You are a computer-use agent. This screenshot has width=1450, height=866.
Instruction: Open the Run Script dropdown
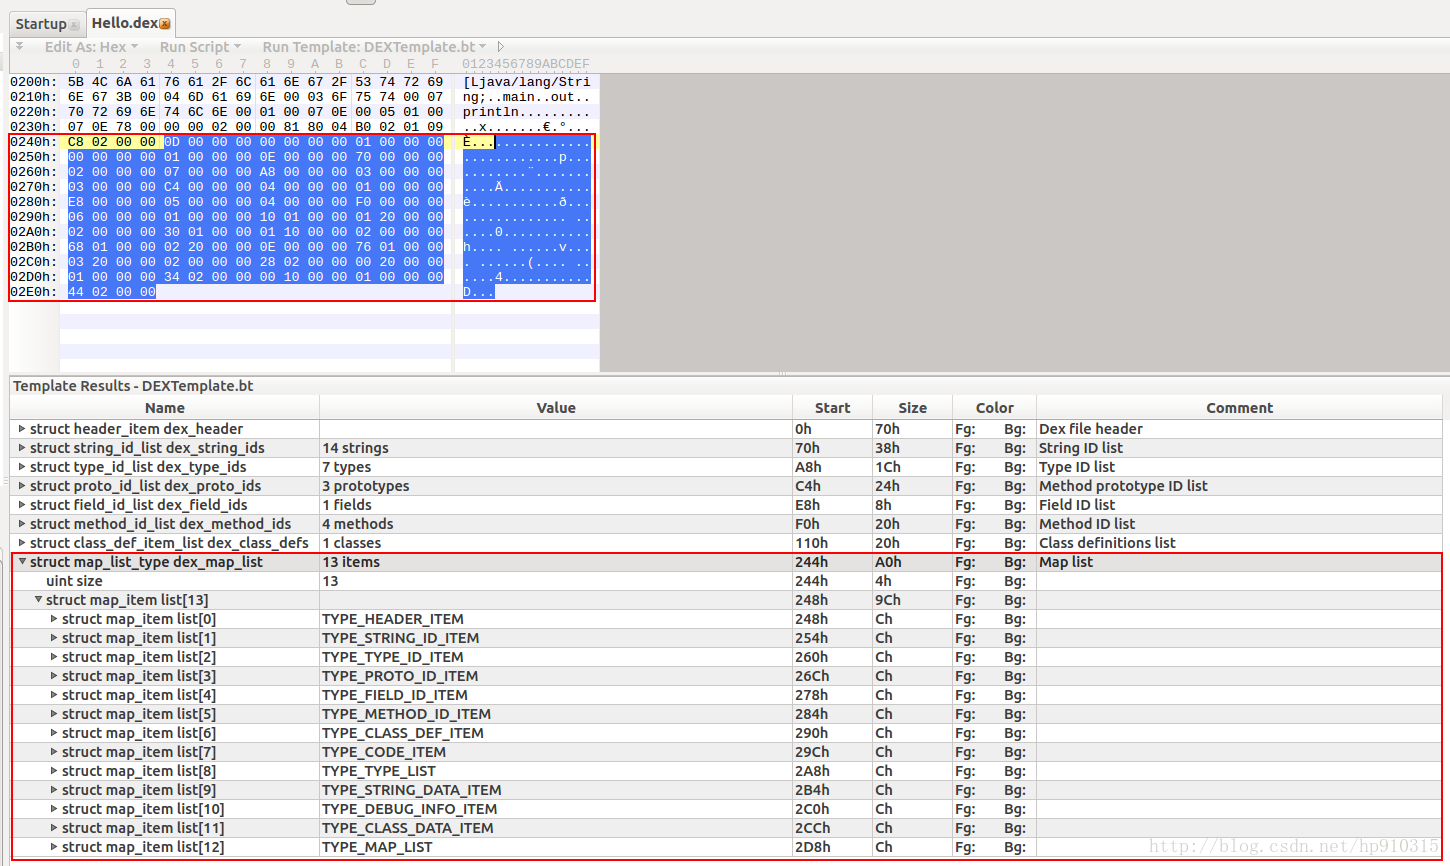tap(200, 47)
